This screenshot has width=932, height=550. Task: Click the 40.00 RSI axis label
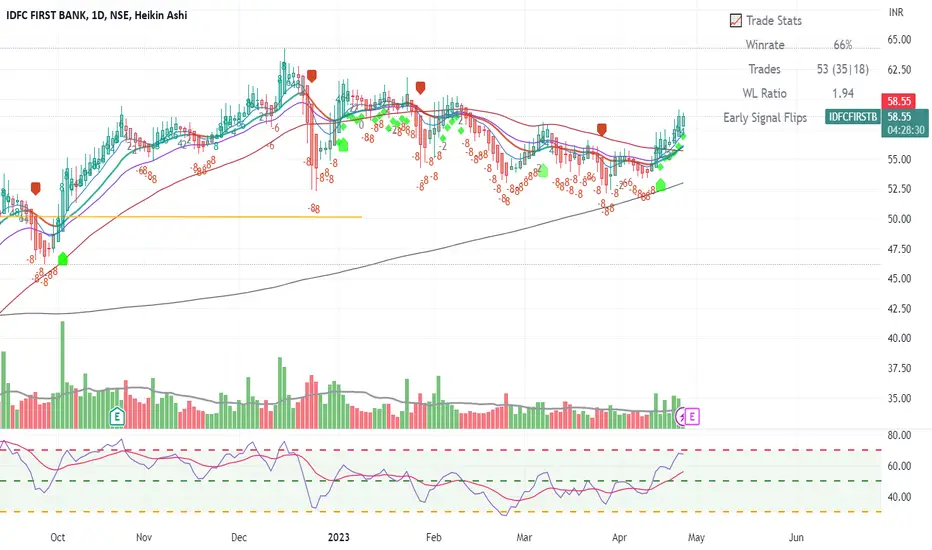click(899, 497)
